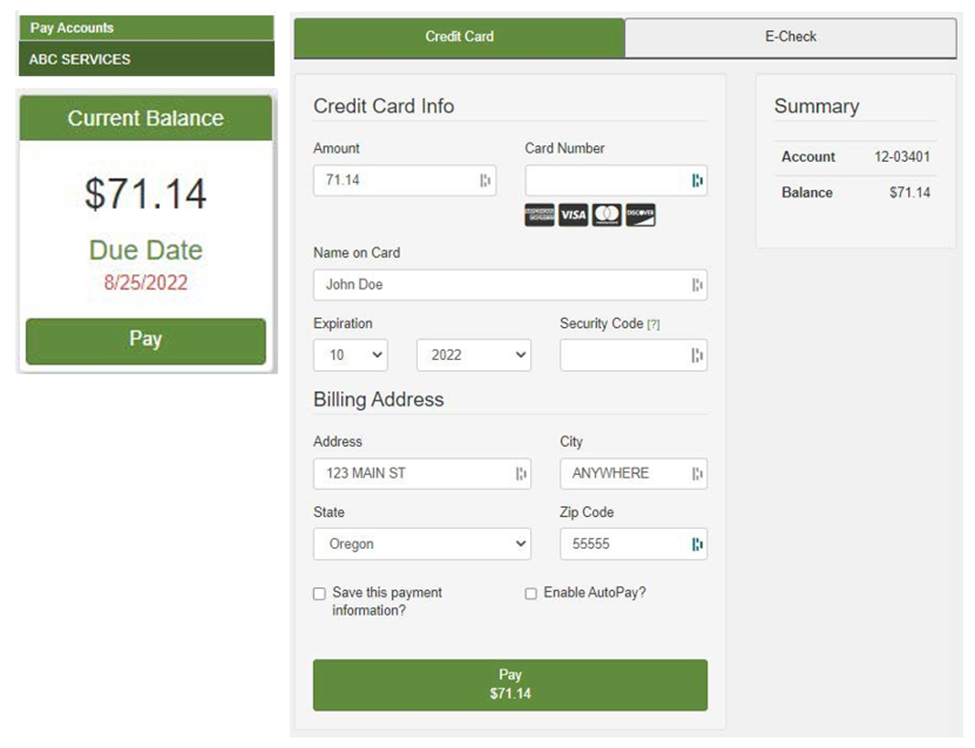Viewport: 975px width, 748px height.
Task: Select ABC SERVICES in Pay Accounts
Action: [146, 59]
